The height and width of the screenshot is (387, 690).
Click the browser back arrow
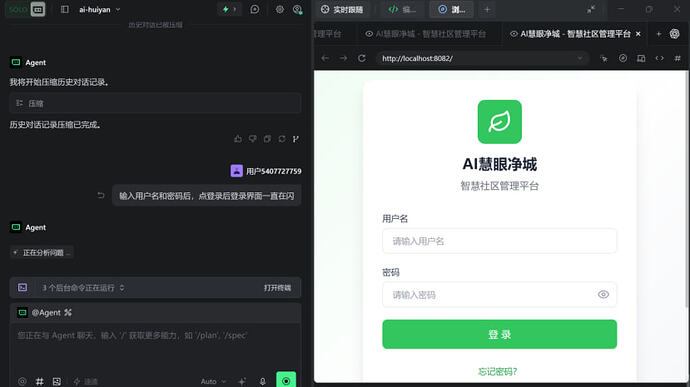(325, 58)
